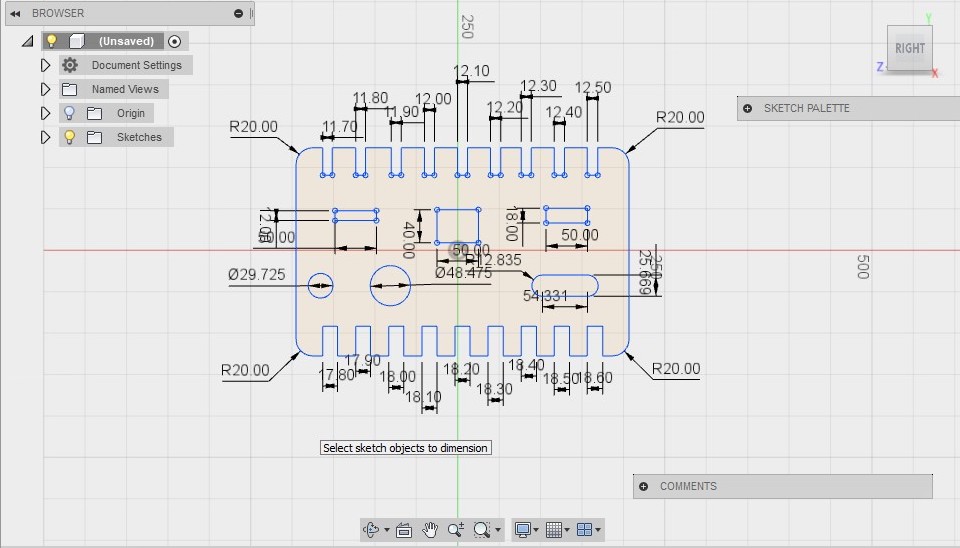Activate the (Unsaved) component radio button
This screenshot has width=960, height=548.
[174, 41]
